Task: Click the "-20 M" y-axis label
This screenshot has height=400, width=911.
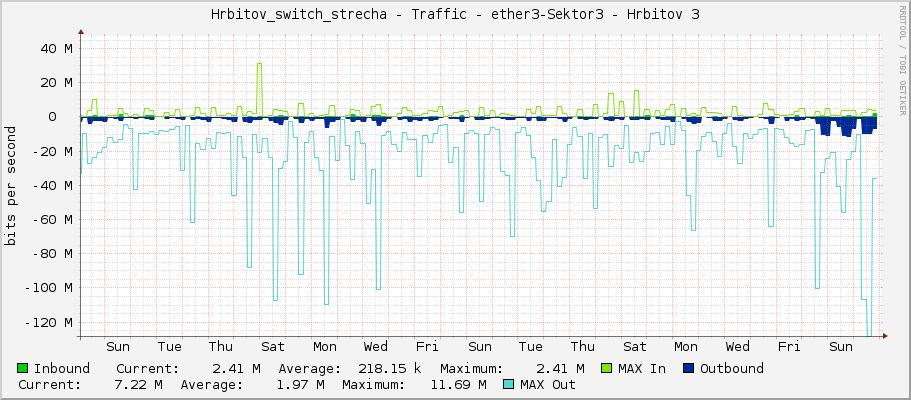Action: pos(53,151)
